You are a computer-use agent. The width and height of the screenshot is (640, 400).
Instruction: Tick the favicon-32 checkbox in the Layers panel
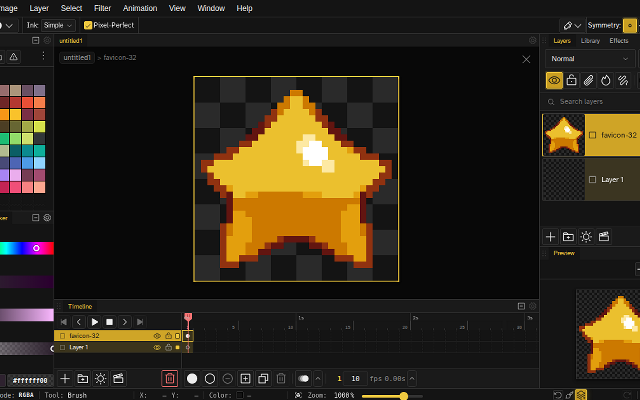click(593, 135)
